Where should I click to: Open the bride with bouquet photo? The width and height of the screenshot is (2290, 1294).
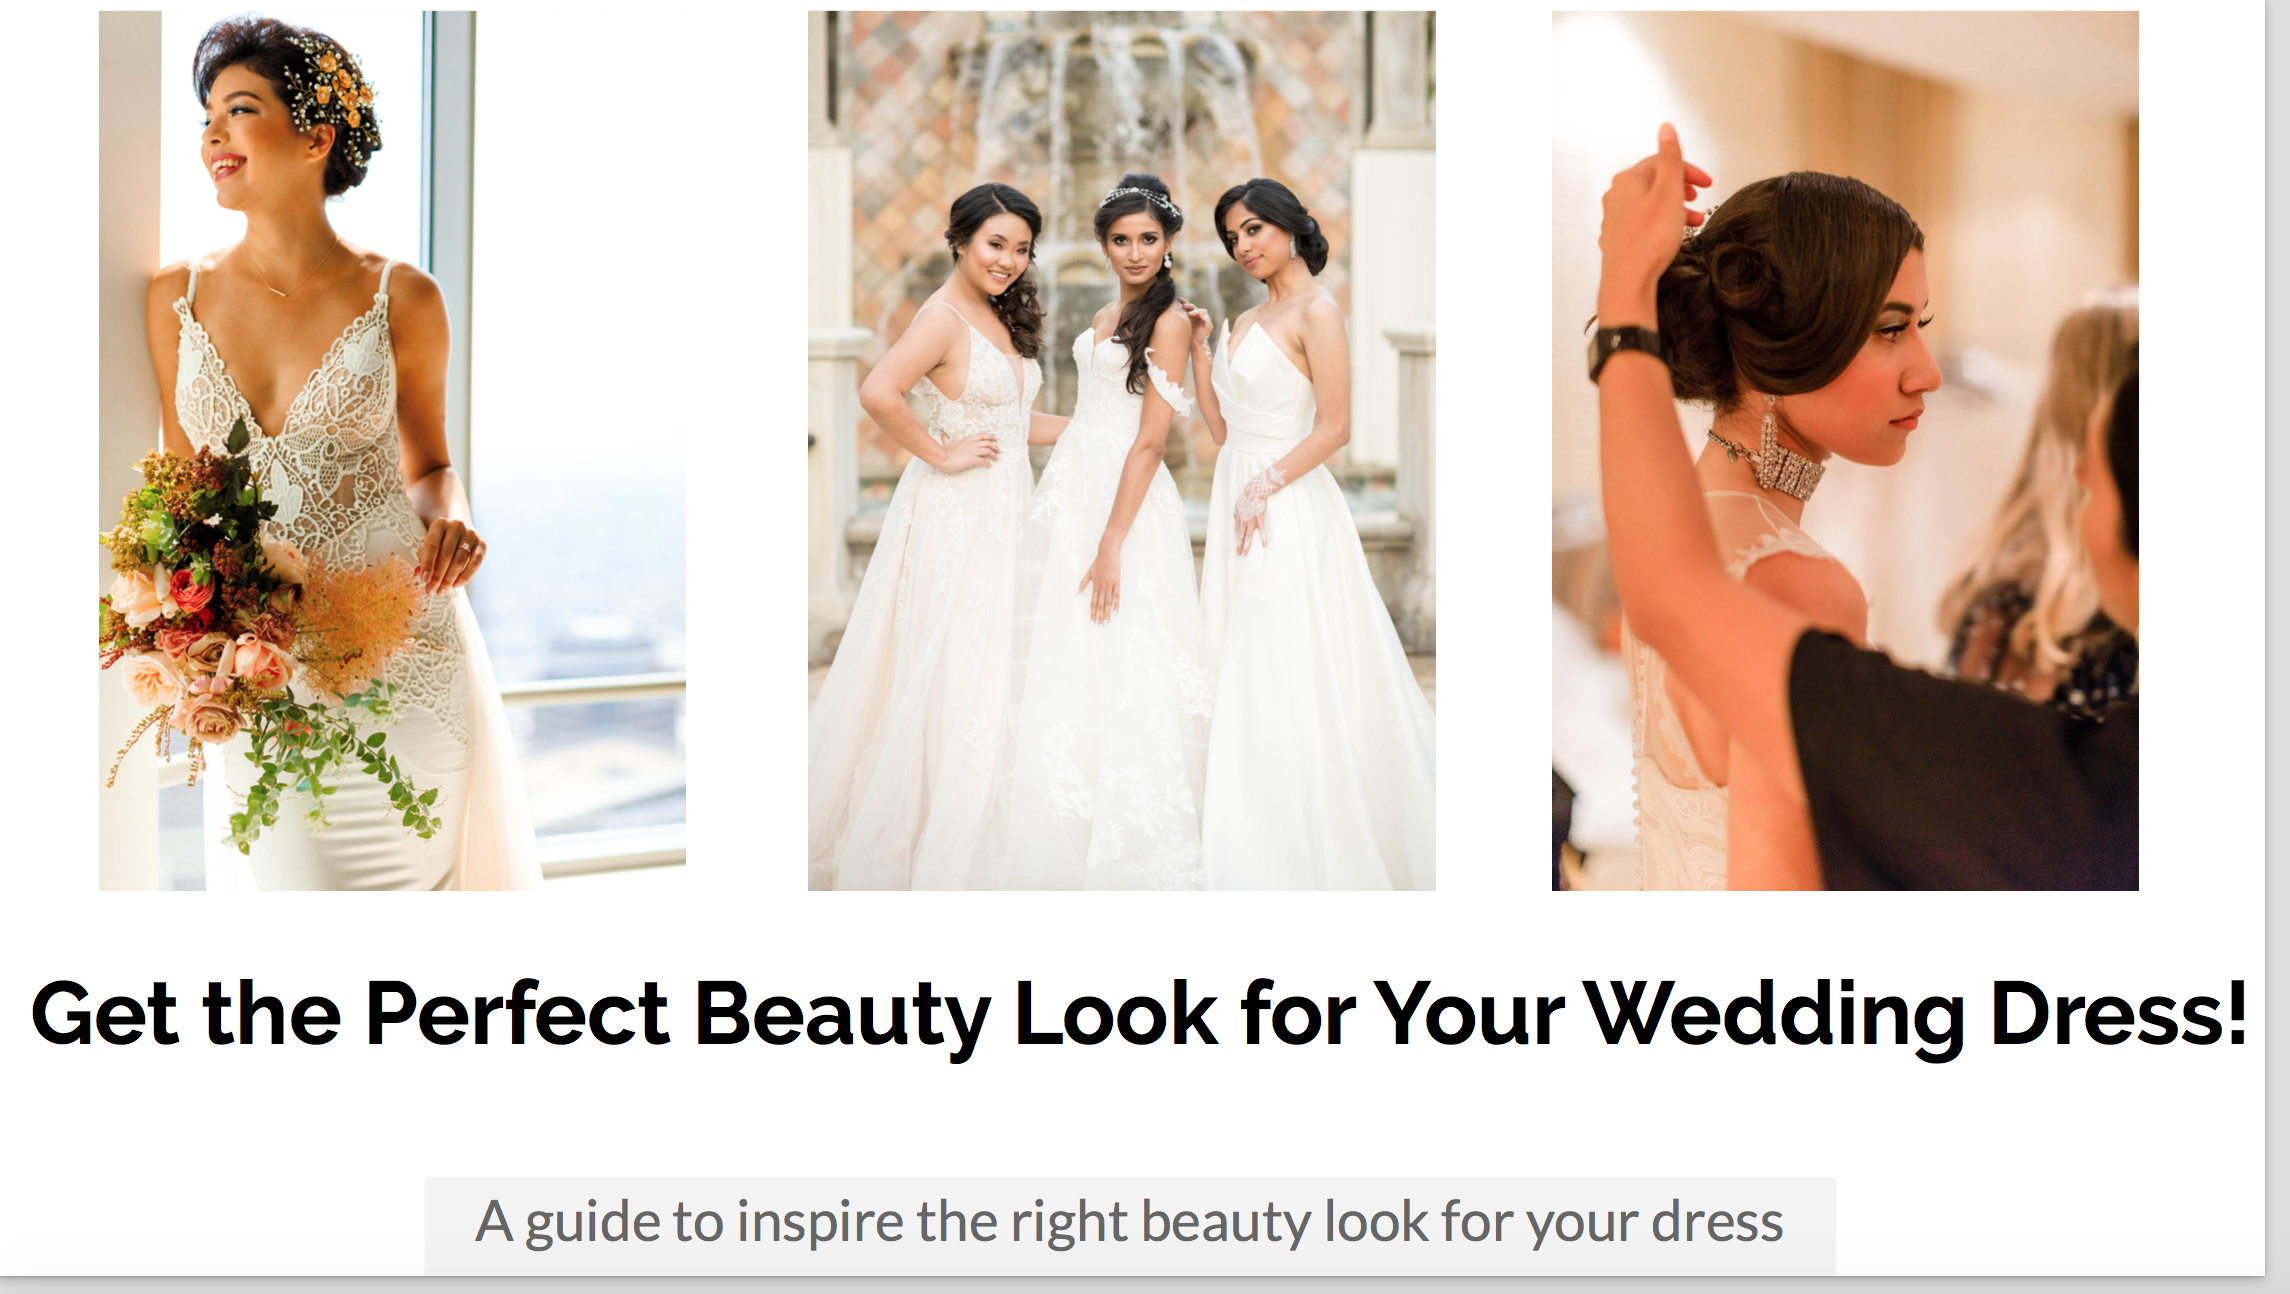coord(392,450)
